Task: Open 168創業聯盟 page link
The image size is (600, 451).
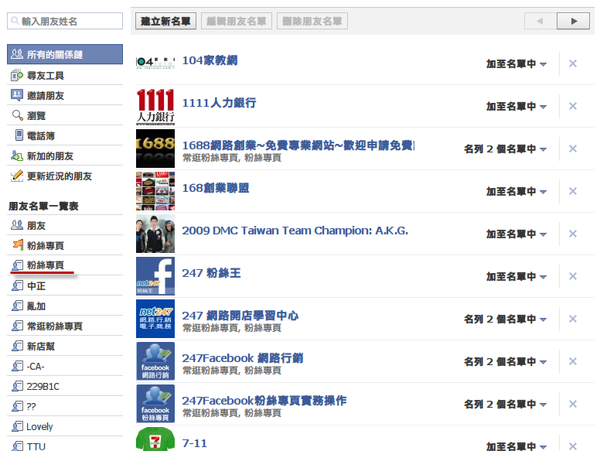Action: pyautogui.click(x=215, y=188)
